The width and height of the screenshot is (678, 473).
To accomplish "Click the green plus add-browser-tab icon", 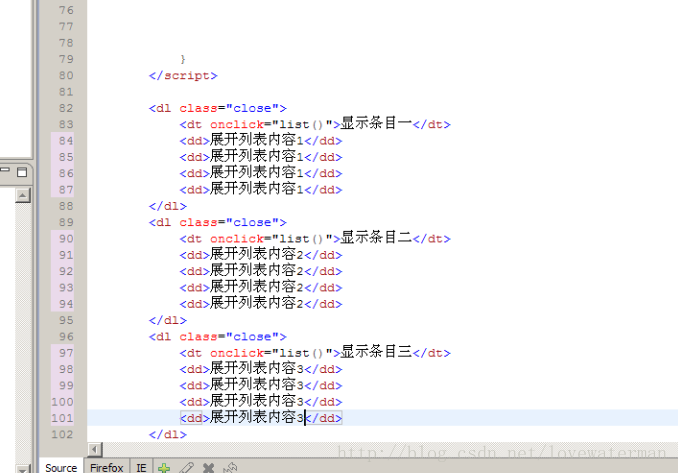I will [x=164, y=468].
